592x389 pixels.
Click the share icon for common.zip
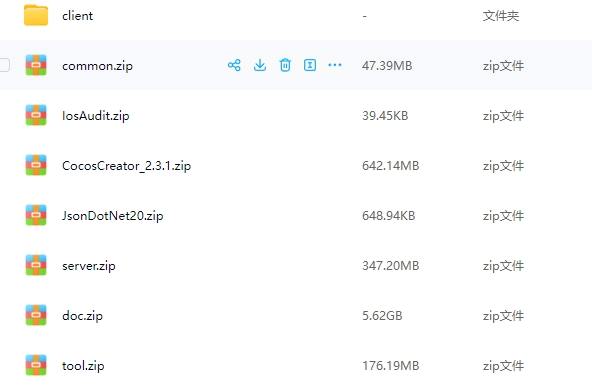point(234,65)
